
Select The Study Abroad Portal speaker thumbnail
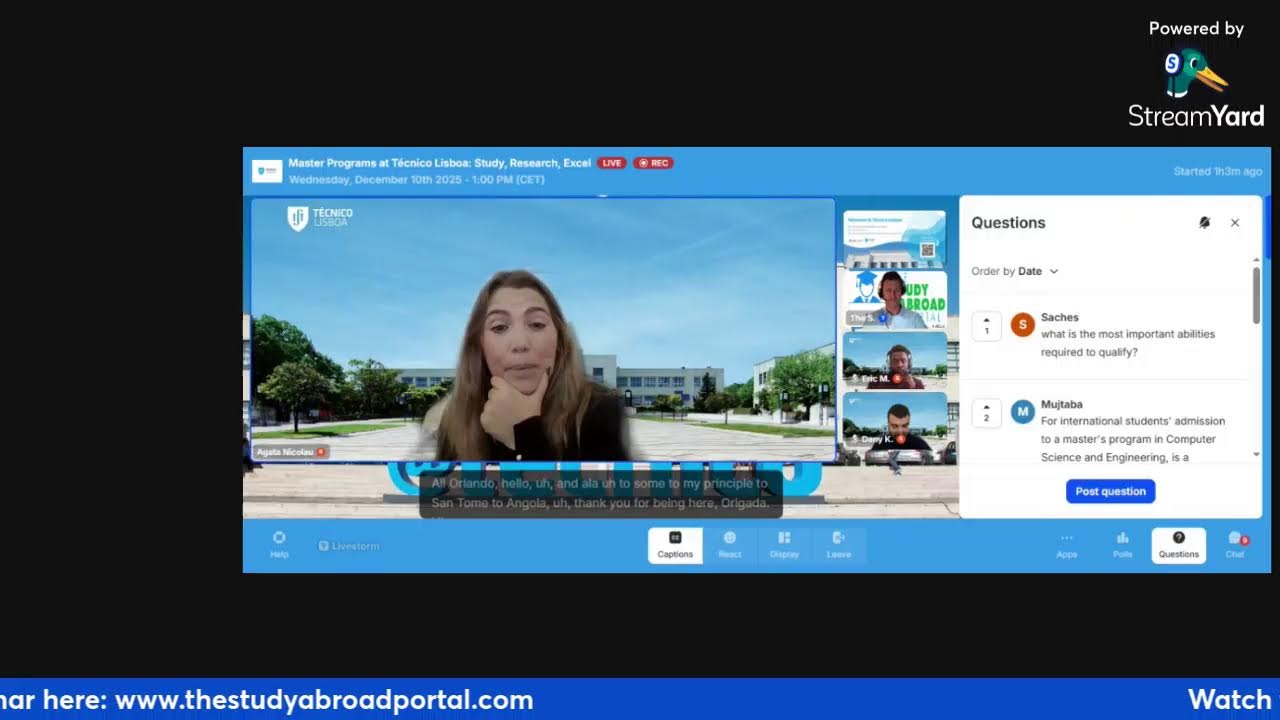[x=895, y=300]
